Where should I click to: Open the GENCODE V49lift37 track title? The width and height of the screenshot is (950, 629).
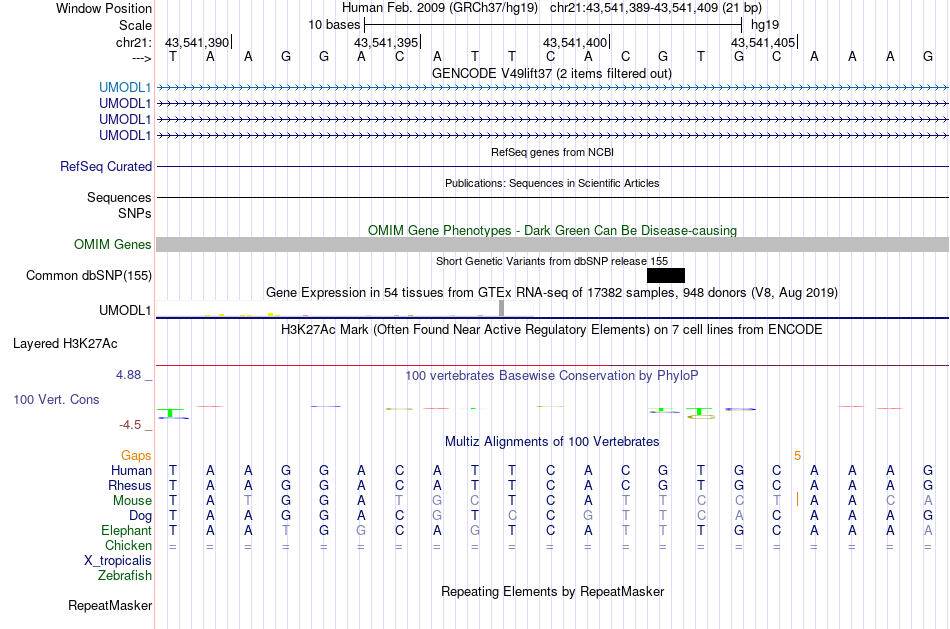[x=551, y=73]
